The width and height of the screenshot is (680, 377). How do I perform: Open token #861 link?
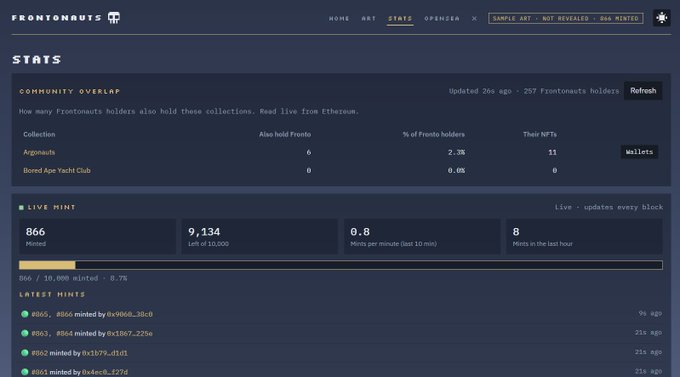coord(39,372)
